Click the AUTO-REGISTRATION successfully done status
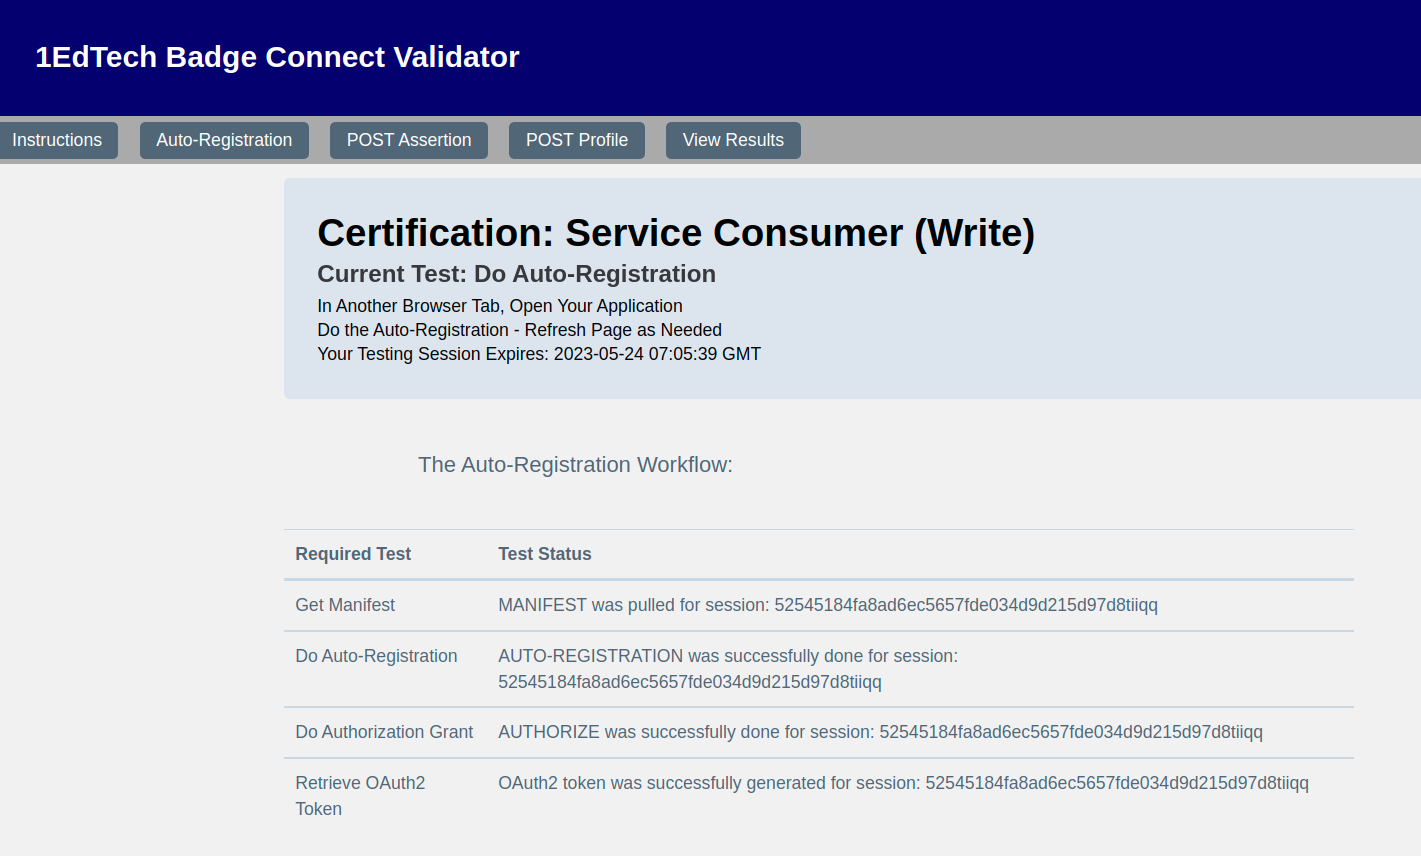 coord(728,669)
